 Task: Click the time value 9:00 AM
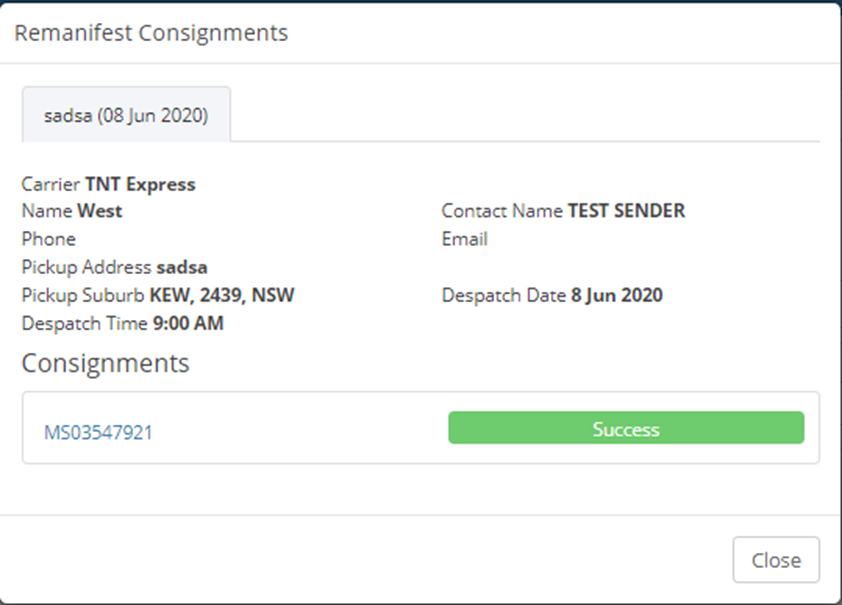tap(188, 323)
